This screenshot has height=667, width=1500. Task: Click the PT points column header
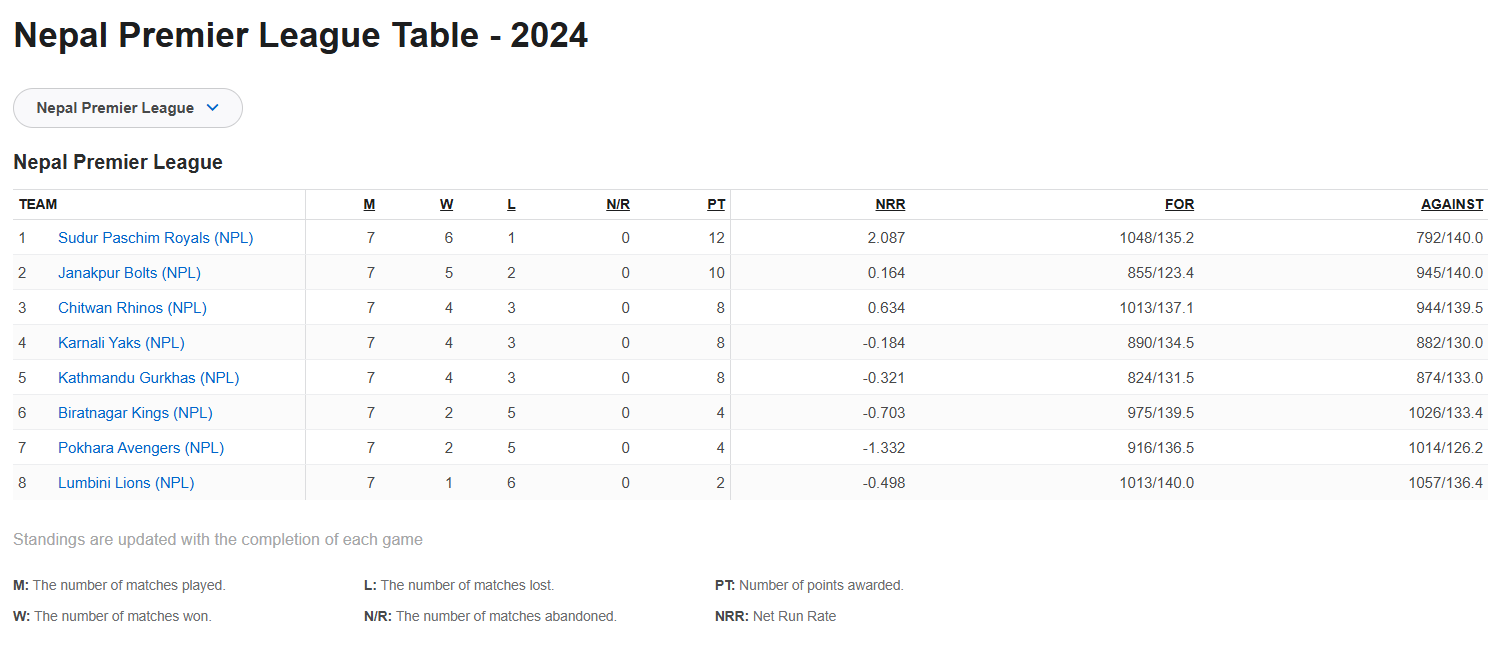[x=716, y=205]
